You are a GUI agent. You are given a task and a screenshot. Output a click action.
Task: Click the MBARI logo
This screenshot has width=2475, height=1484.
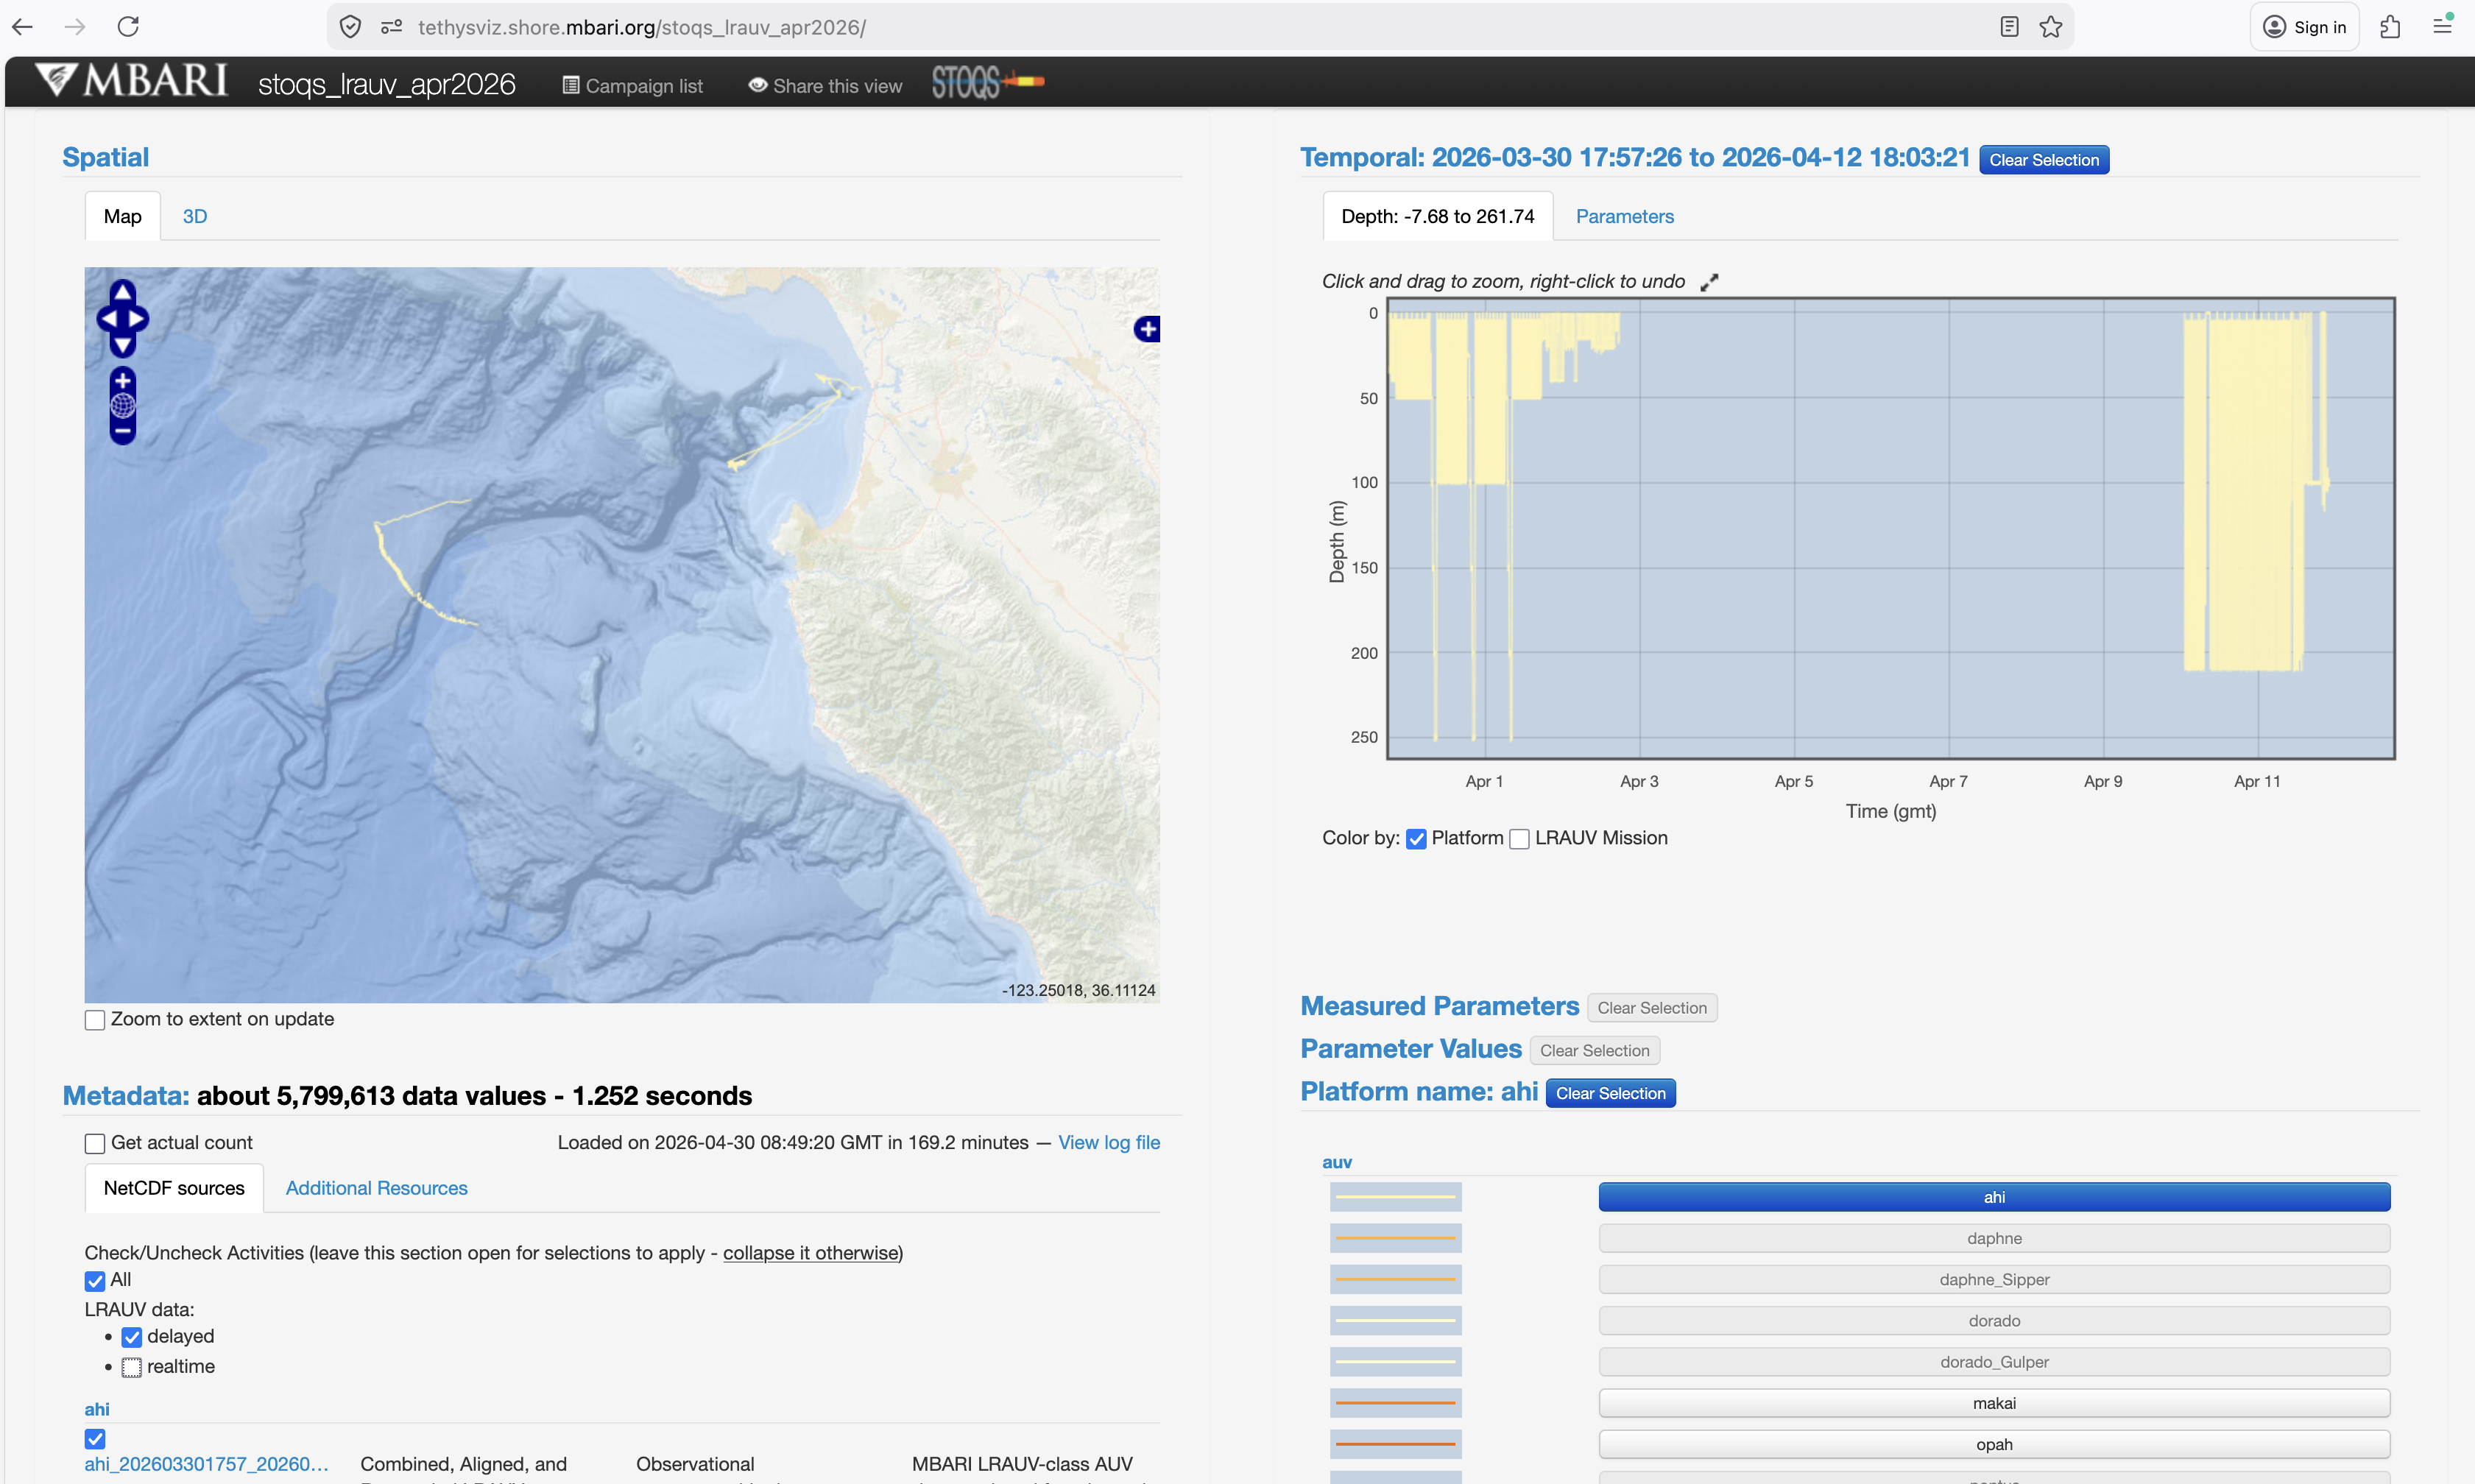(132, 81)
